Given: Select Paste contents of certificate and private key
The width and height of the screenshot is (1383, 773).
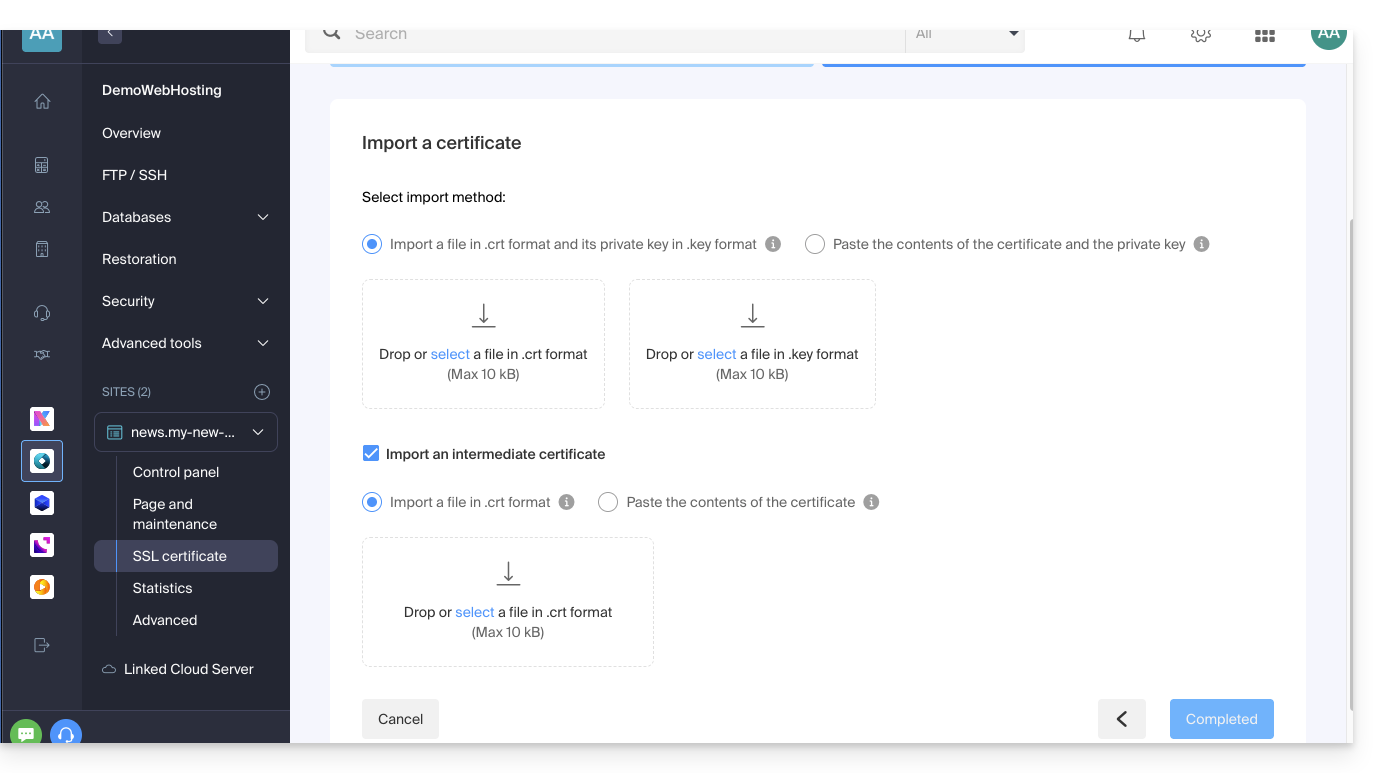Looking at the screenshot, I should 815,244.
